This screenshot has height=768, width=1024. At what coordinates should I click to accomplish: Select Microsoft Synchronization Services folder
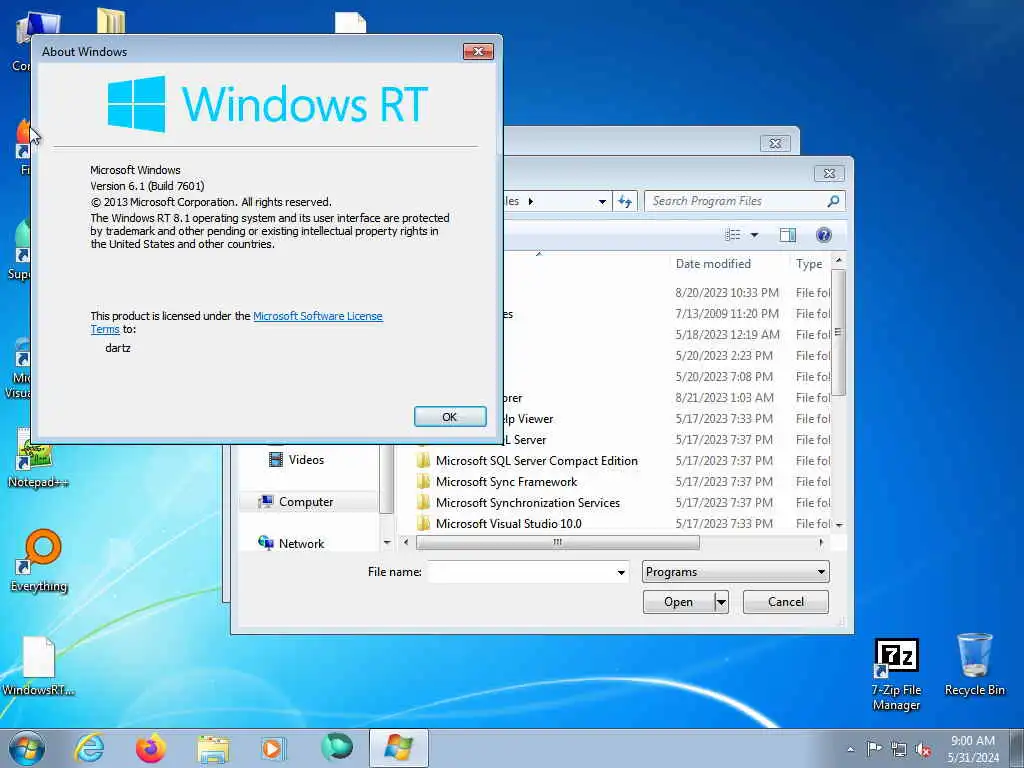tap(528, 502)
